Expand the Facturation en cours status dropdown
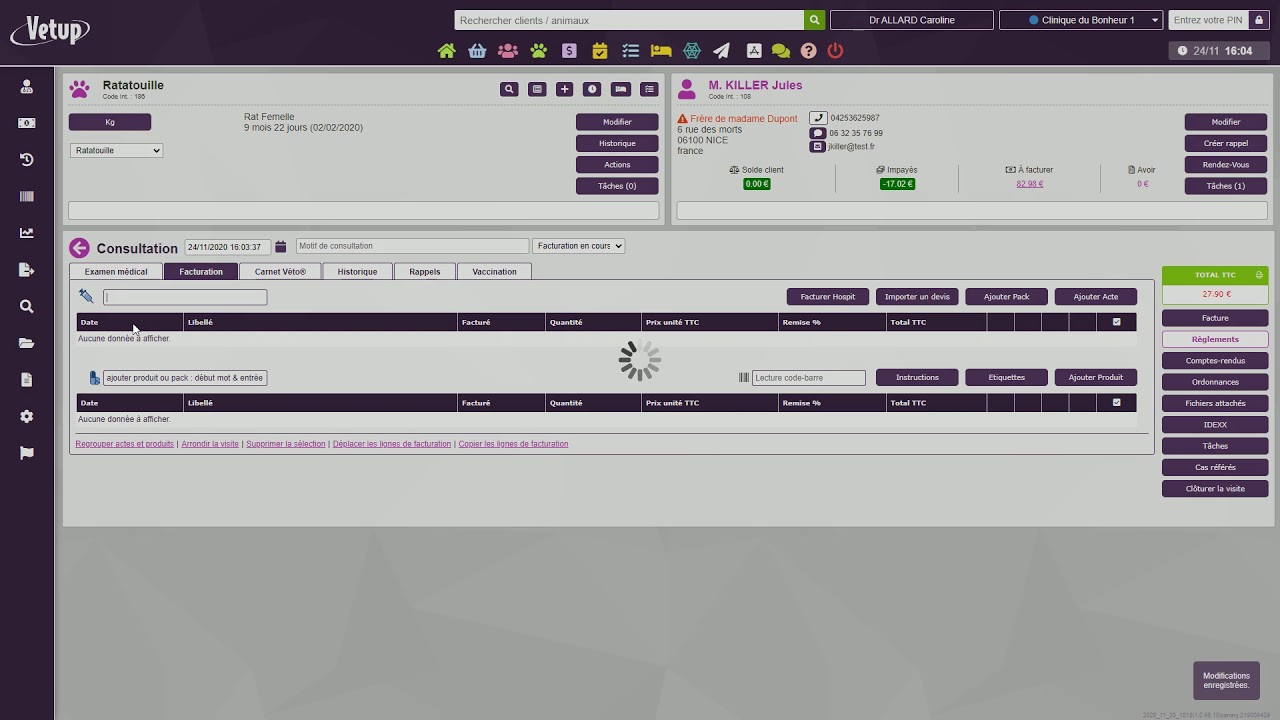 click(578, 246)
